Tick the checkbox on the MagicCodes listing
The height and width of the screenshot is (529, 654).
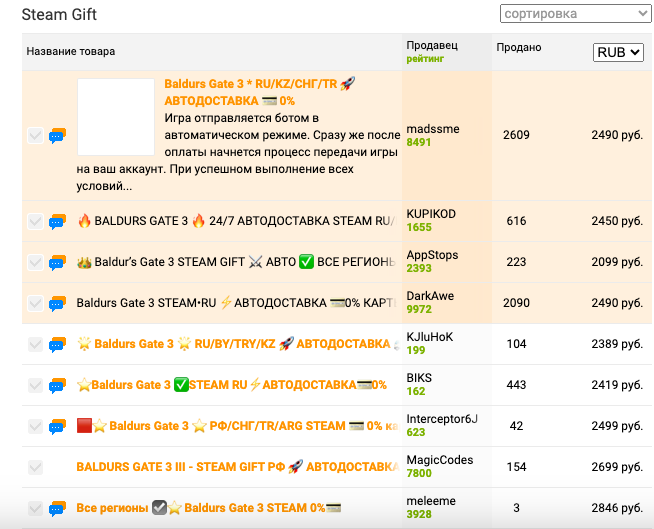[36, 467]
